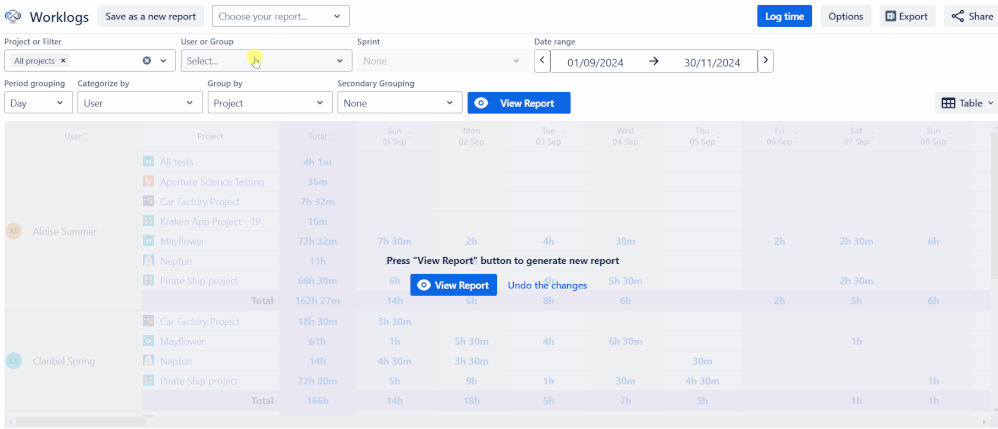The height and width of the screenshot is (429, 998).
Task: Open the User or Group selector
Action: [267, 61]
